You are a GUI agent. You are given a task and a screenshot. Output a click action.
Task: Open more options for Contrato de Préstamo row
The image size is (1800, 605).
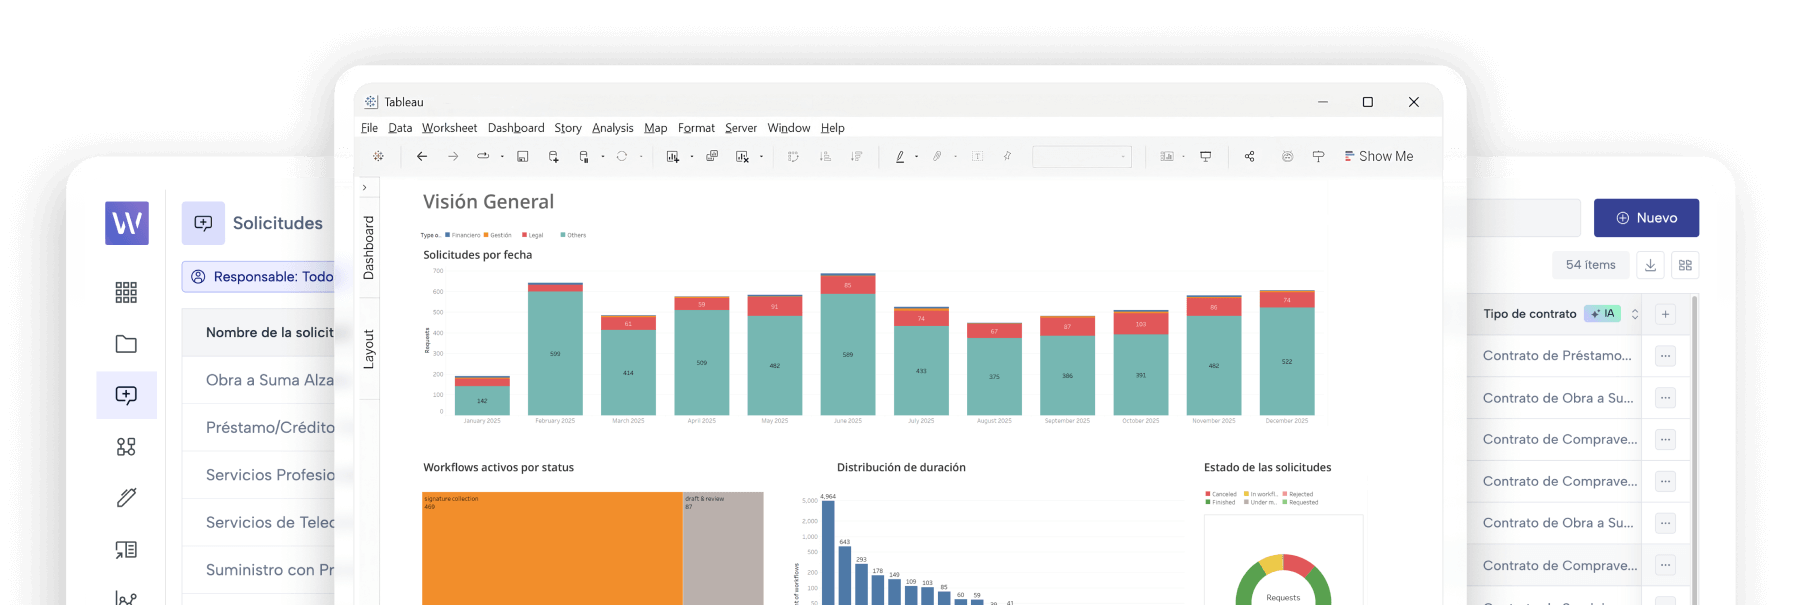coord(1665,356)
